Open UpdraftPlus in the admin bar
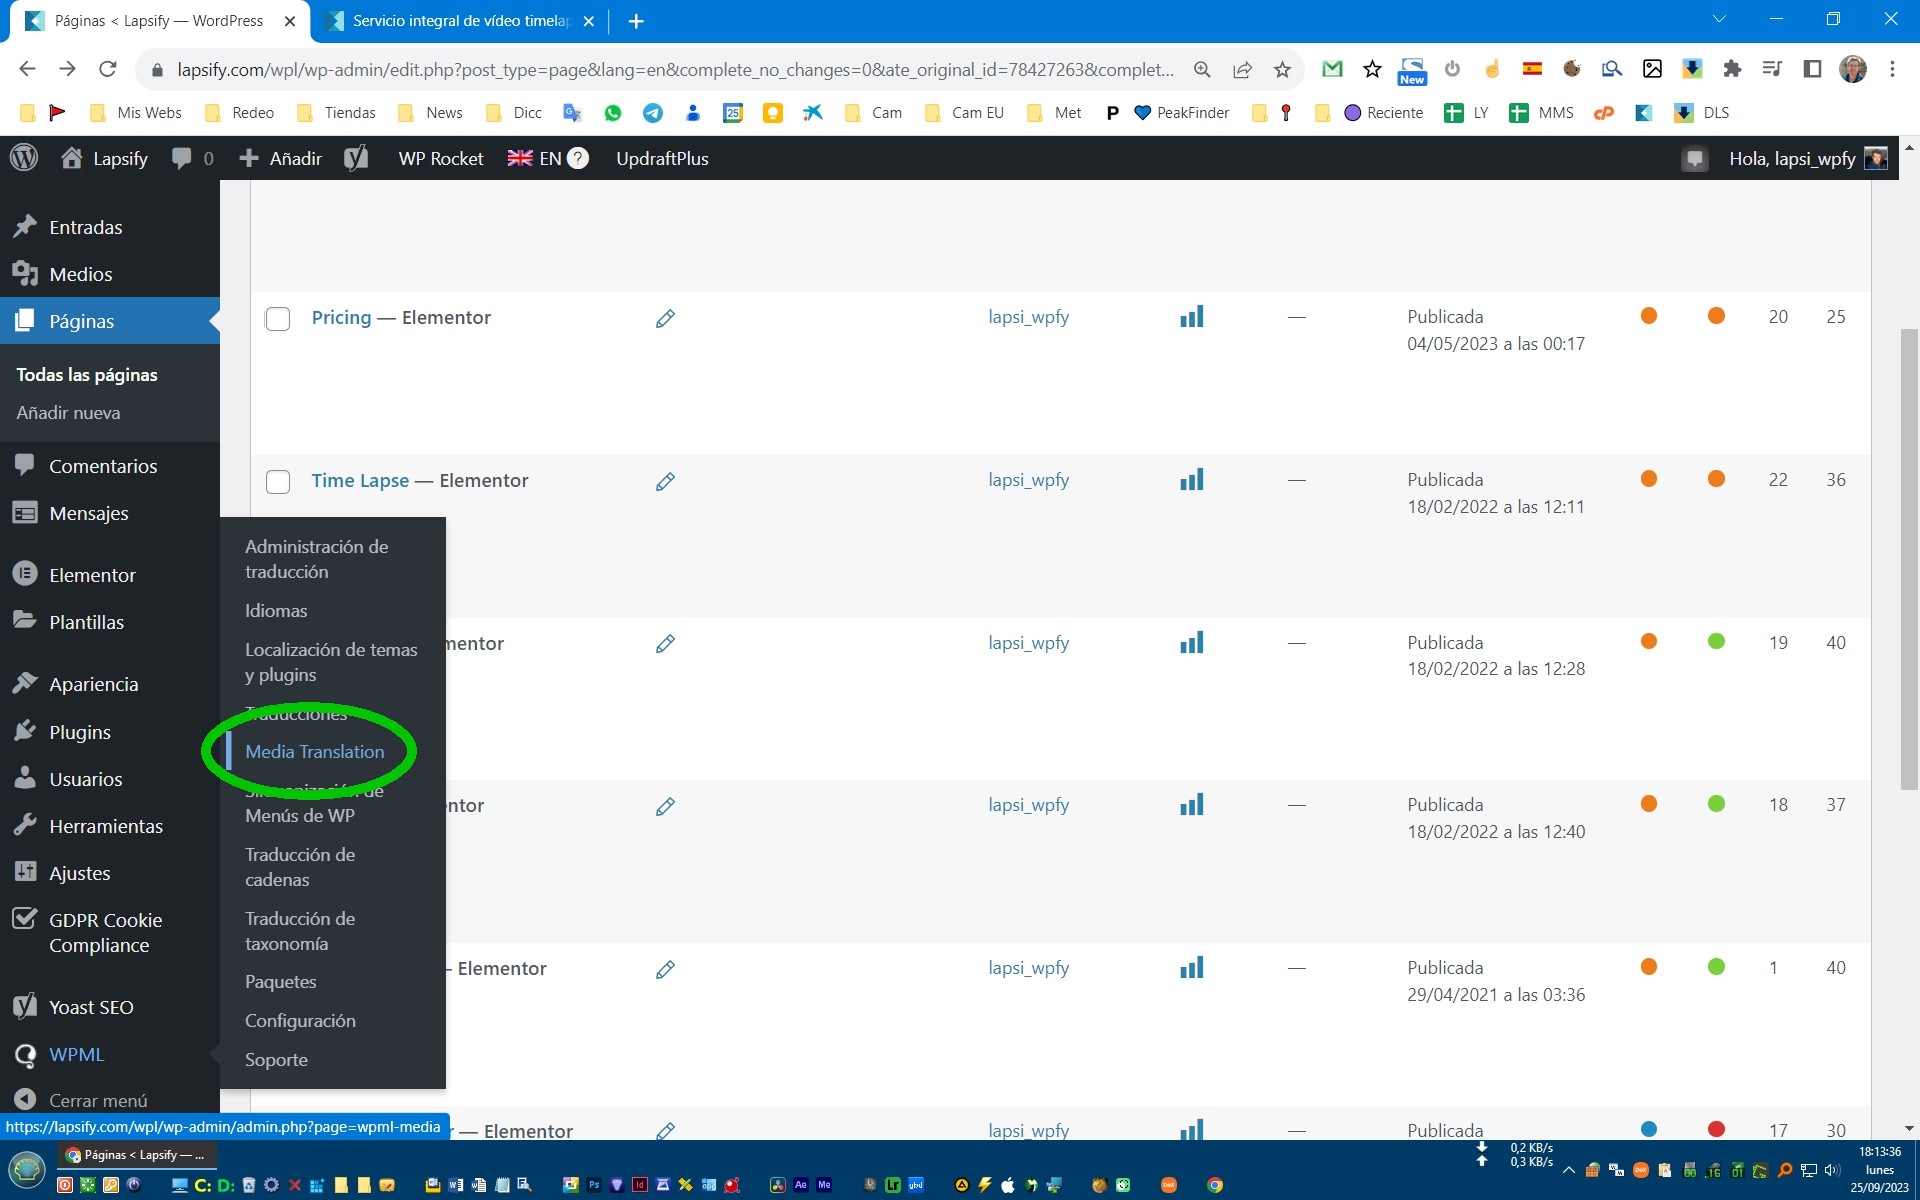Viewport: 1920px width, 1200px height. click(662, 158)
